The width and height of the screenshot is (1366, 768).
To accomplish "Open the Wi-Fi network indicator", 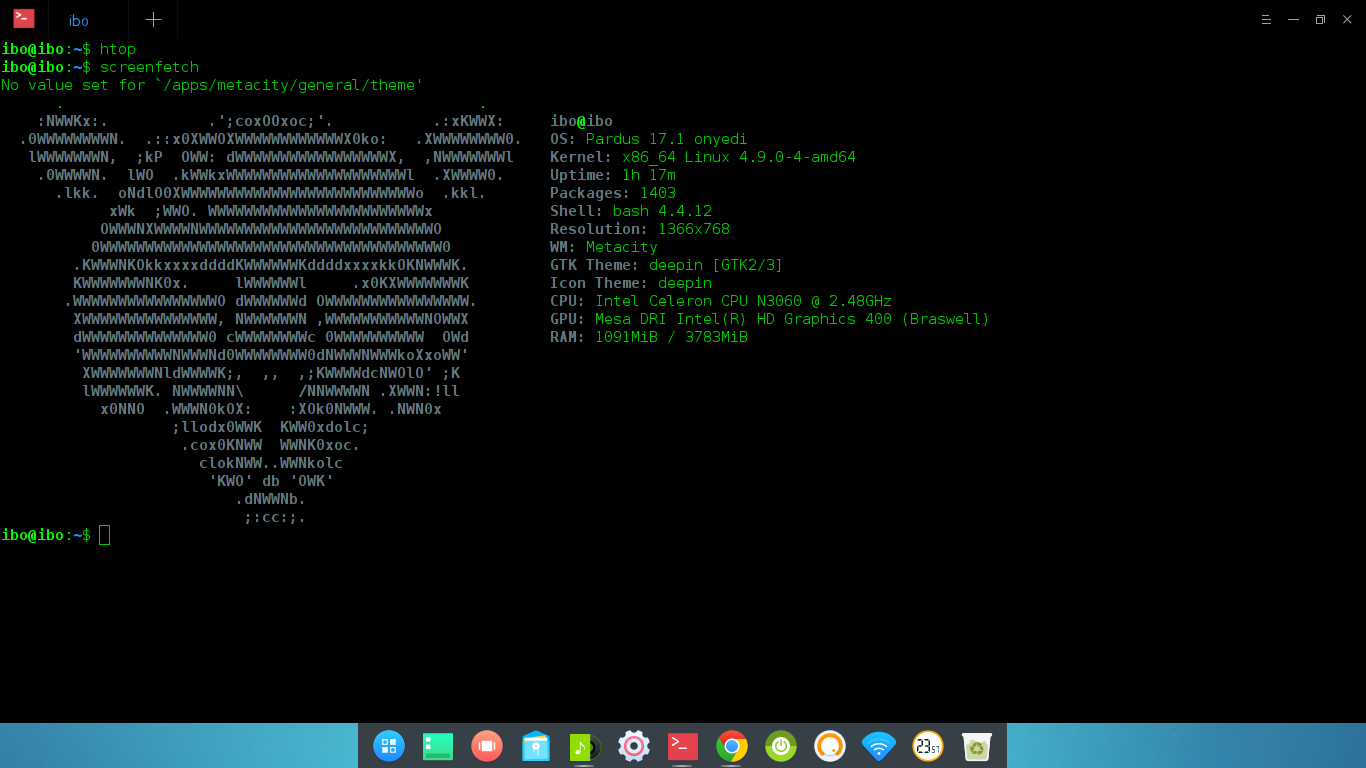I will 879,746.
